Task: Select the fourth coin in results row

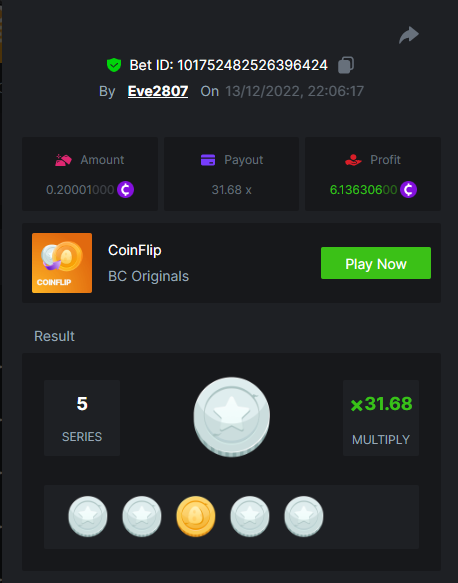Action: click(249, 516)
